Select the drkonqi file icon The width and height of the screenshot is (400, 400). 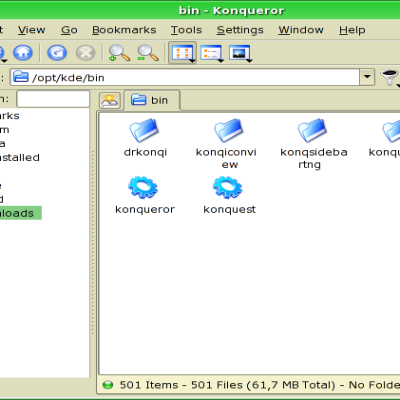coord(144,130)
